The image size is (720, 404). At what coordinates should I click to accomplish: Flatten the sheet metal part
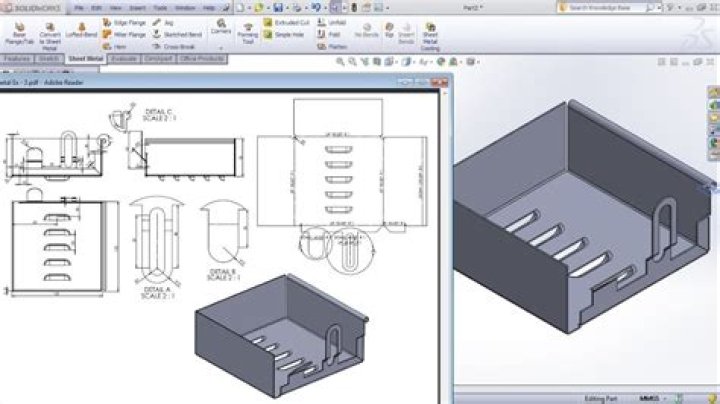pos(332,46)
